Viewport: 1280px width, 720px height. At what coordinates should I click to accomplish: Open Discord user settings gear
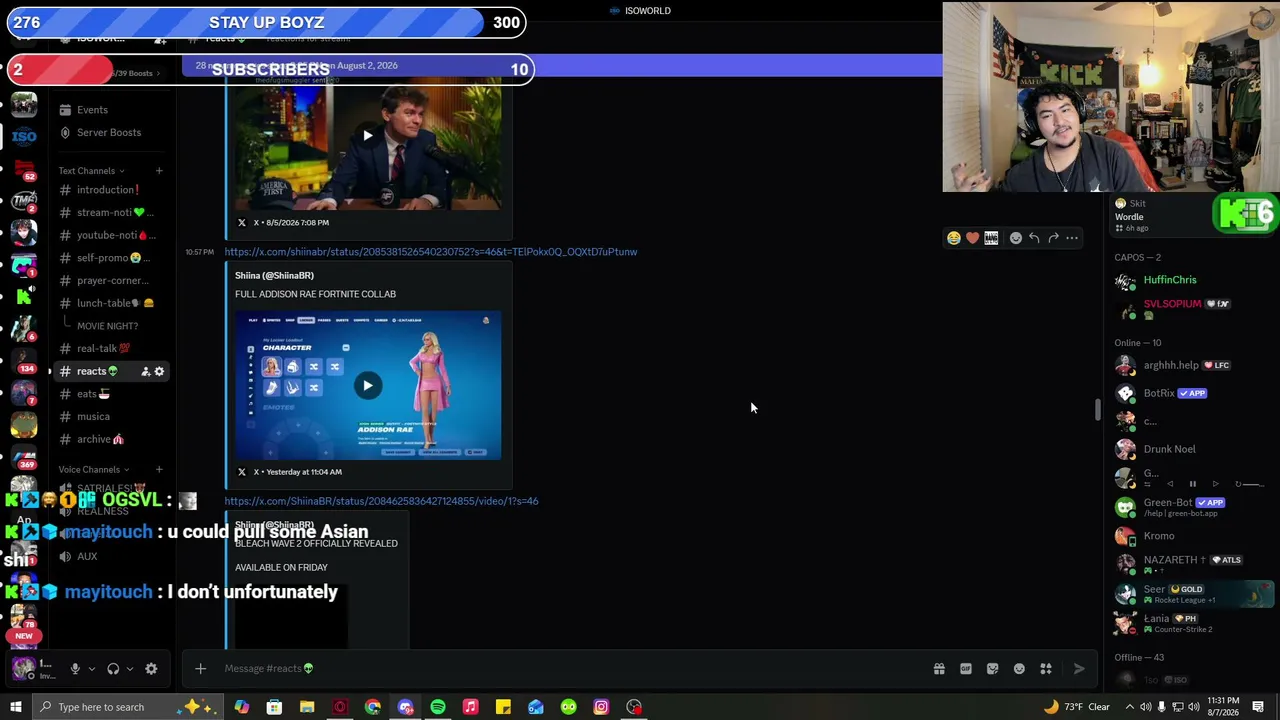tap(151, 669)
